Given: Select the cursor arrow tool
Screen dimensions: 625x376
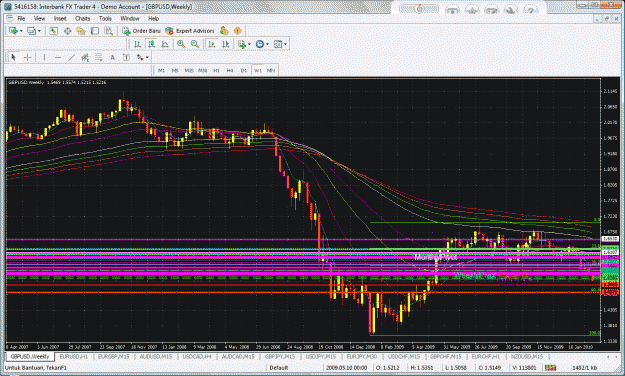Looking at the screenshot, I should [x=13, y=58].
